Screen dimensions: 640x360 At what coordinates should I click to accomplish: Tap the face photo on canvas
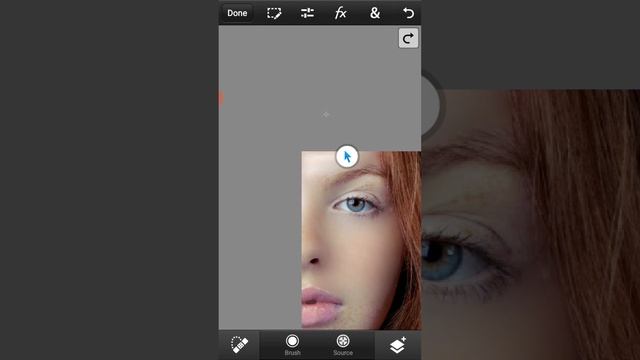click(x=361, y=240)
